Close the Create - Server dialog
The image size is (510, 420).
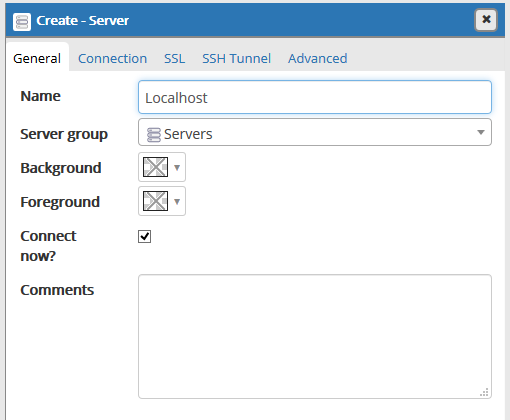[x=486, y=20]
